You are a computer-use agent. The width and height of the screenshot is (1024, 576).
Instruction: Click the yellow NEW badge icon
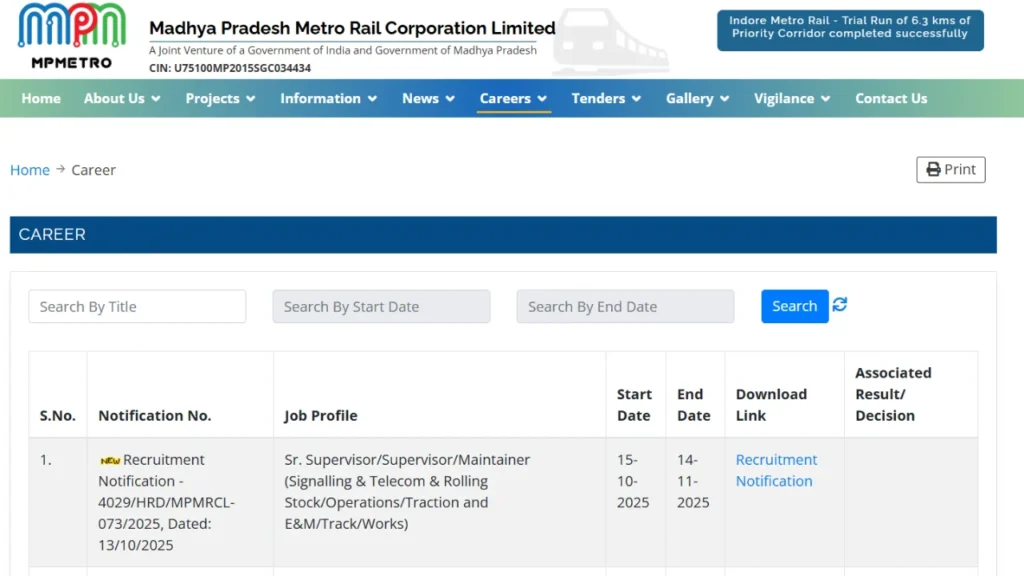pos(110,460)
